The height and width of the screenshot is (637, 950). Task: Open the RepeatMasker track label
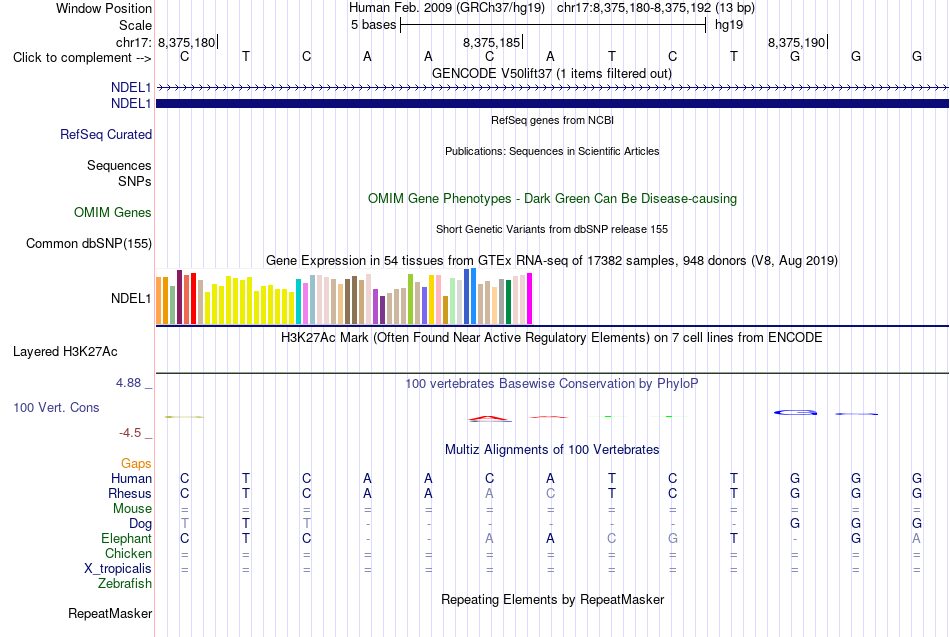coord(110,613)
